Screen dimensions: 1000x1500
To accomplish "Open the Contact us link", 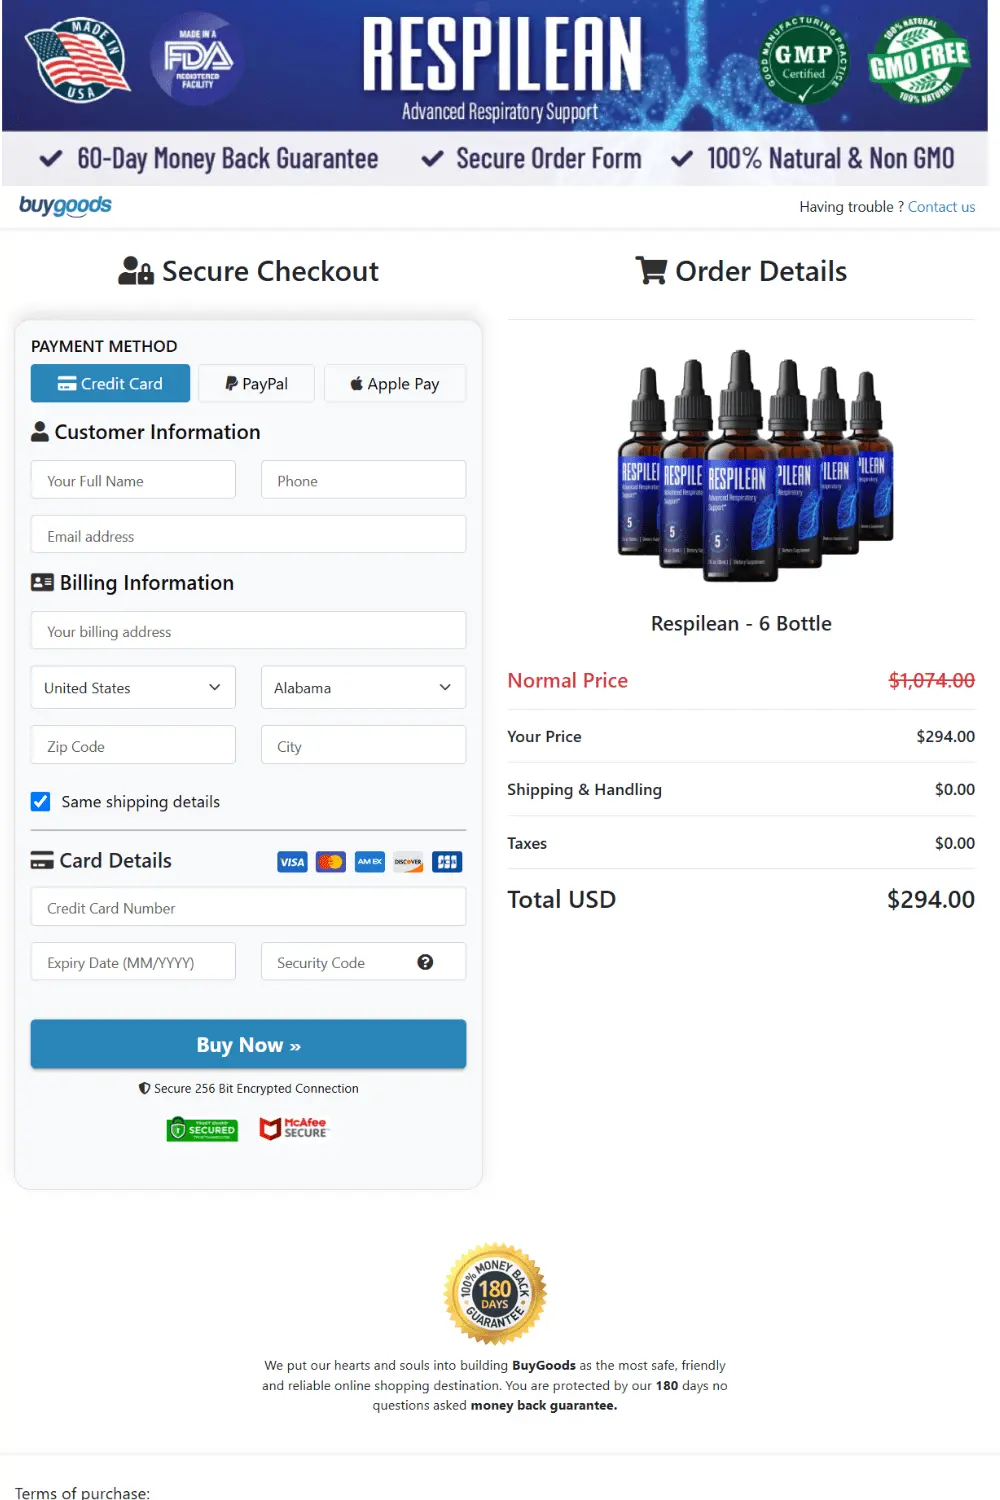I will tap(941, 206).
